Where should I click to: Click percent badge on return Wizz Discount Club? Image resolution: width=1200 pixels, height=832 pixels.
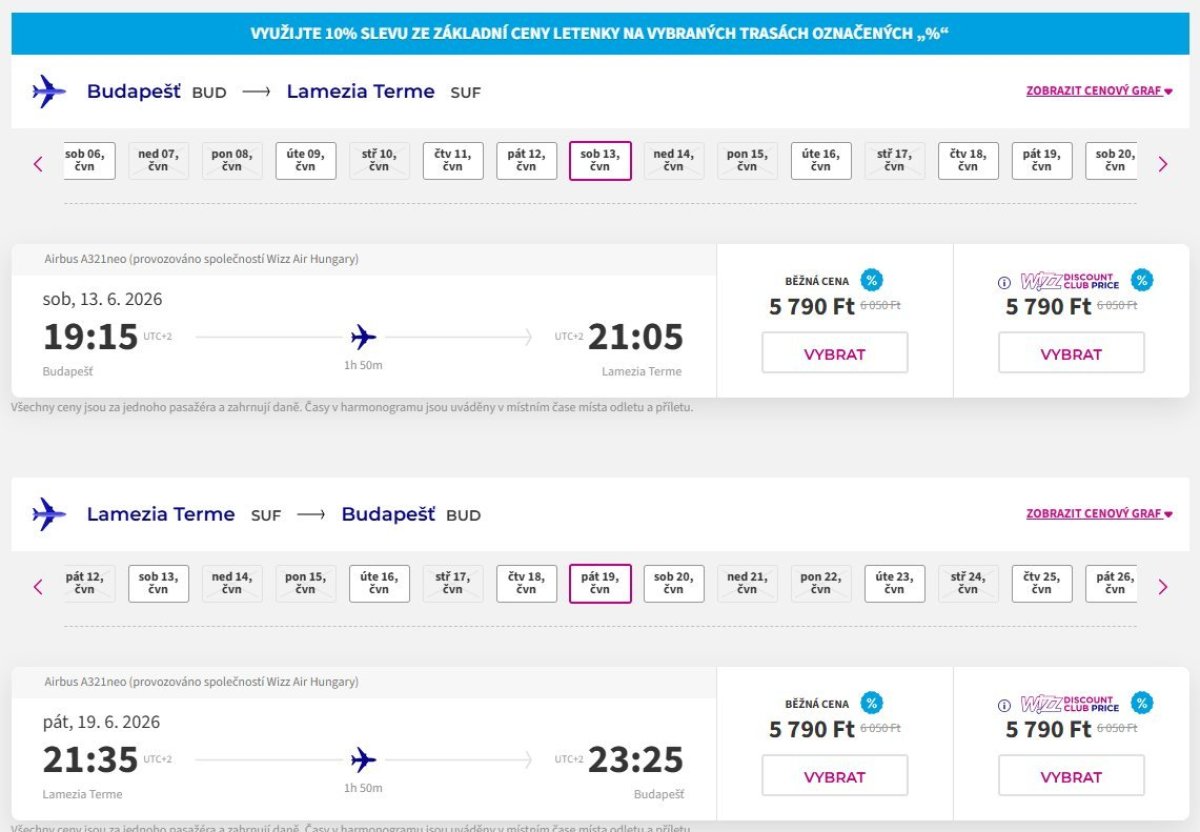(x=1142, y=703)
